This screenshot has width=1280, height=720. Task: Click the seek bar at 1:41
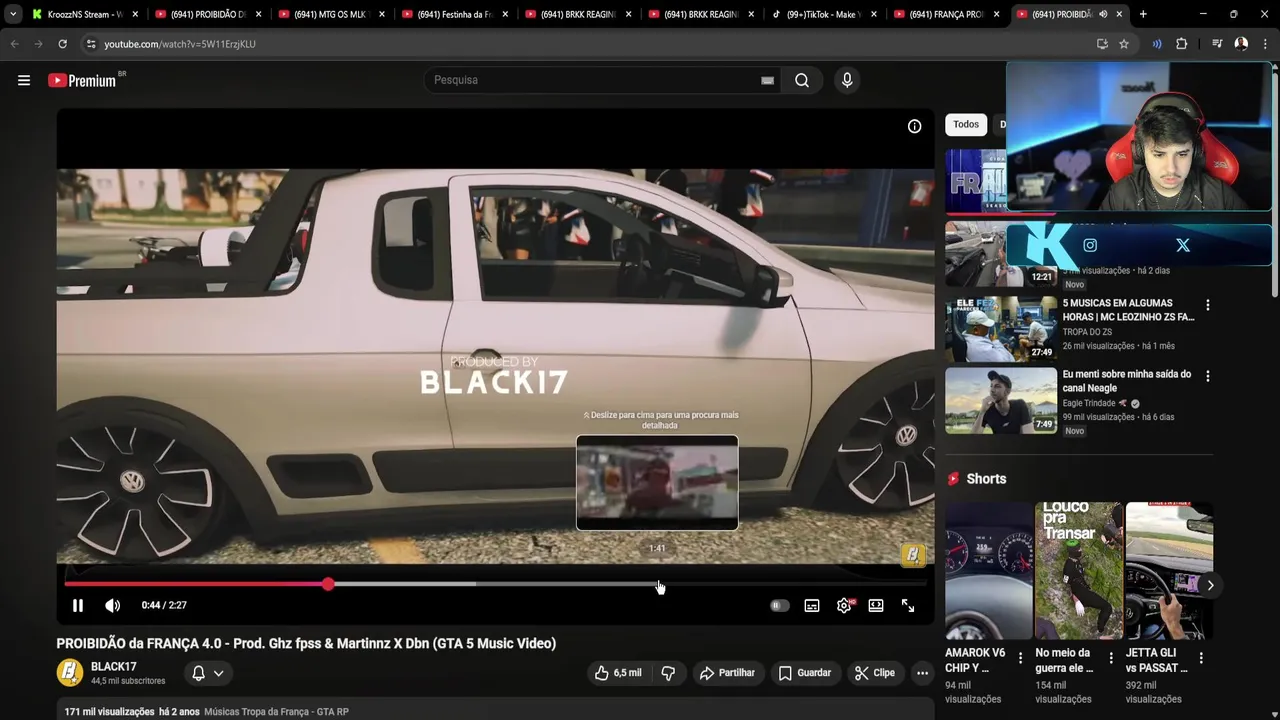[x=658, y=583]
